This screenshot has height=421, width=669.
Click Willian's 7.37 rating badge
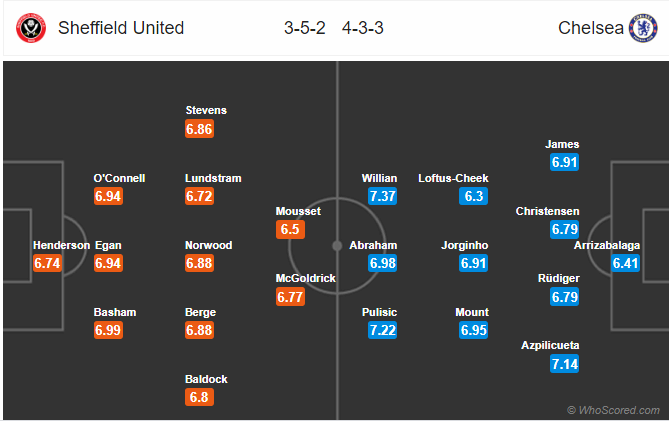point(383,196)
